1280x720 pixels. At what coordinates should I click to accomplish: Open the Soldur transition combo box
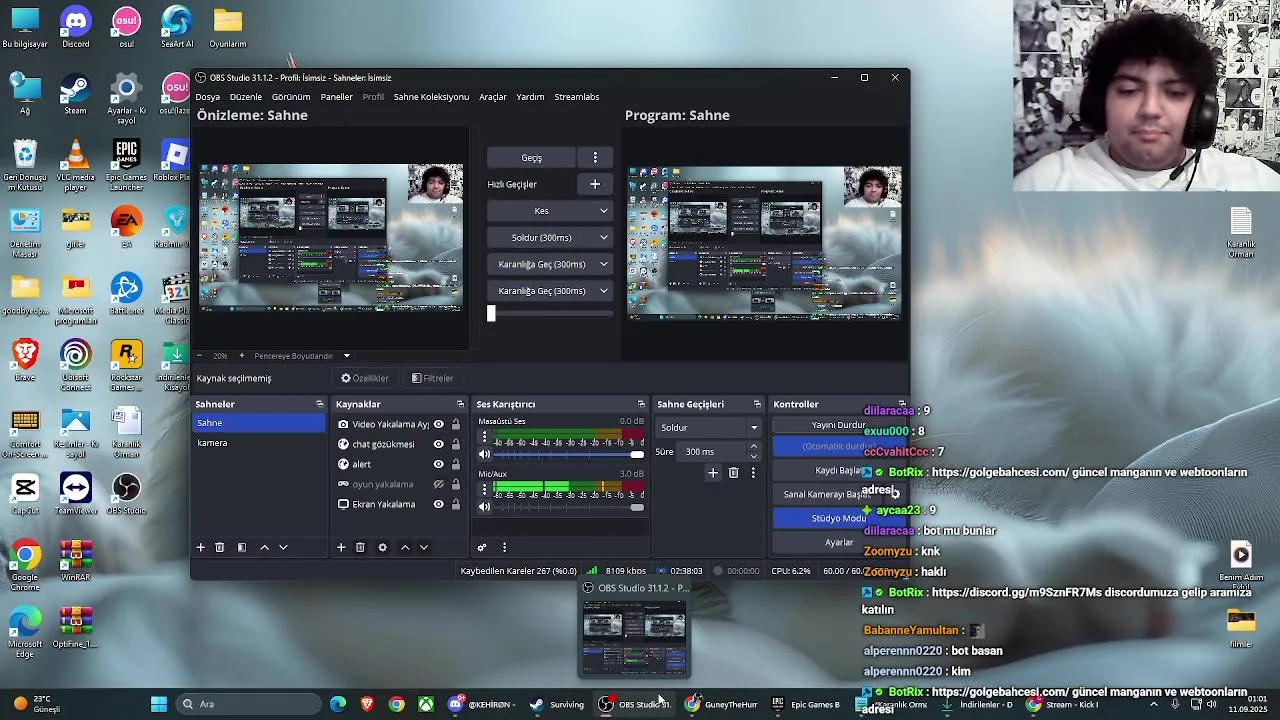(708, 427)
